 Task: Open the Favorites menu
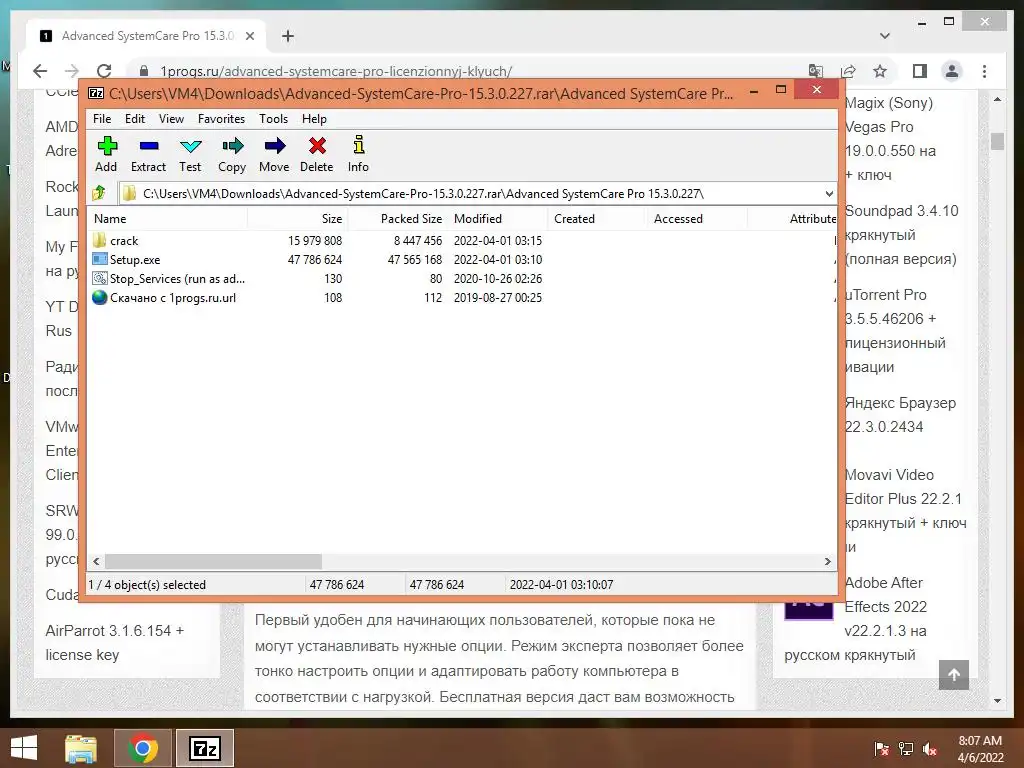pyautogui.click(x=221, y=119)
